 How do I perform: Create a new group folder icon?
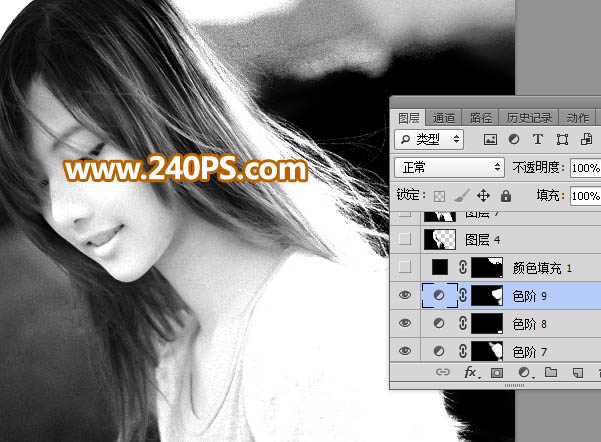click(x=551, y=372)
